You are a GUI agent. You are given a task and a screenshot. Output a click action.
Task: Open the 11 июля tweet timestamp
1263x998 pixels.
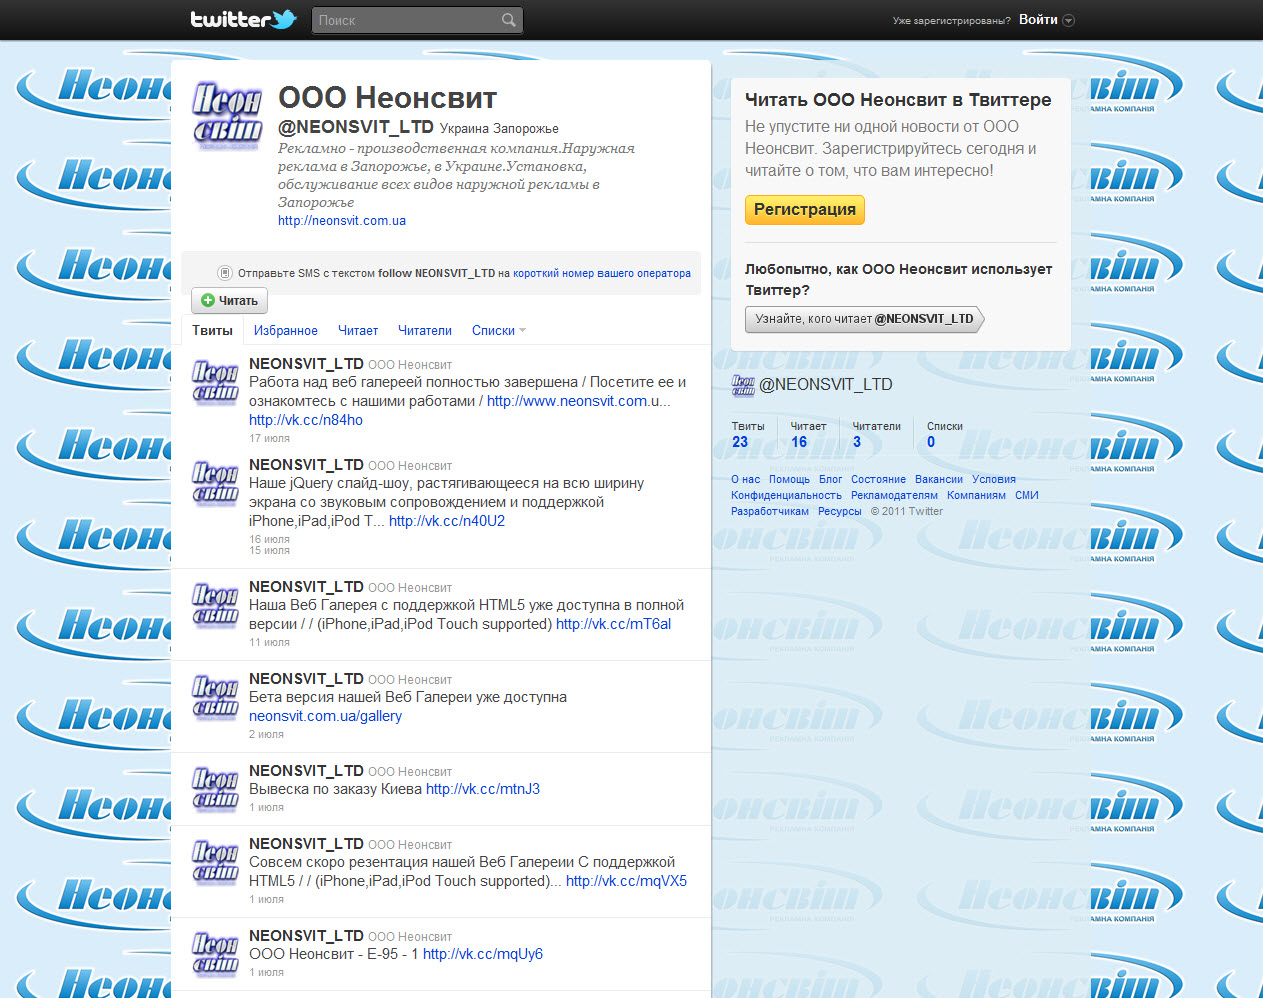(x=269, y=642)
